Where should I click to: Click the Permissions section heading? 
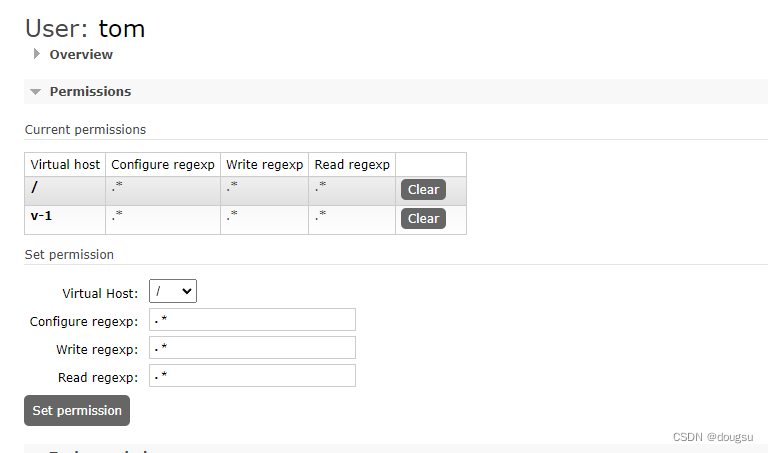click(90, 92)
